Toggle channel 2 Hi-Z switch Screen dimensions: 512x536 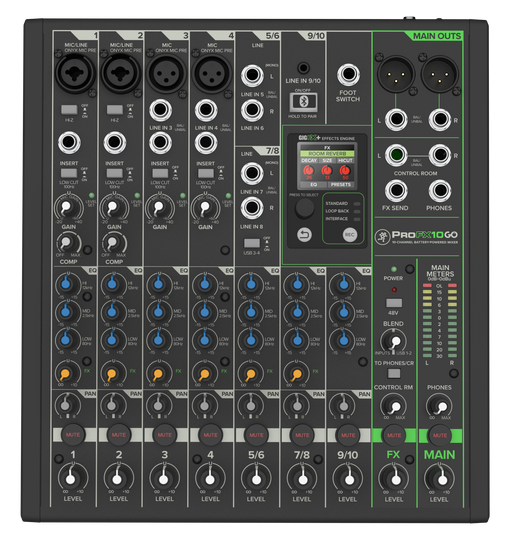pos(115,110)
